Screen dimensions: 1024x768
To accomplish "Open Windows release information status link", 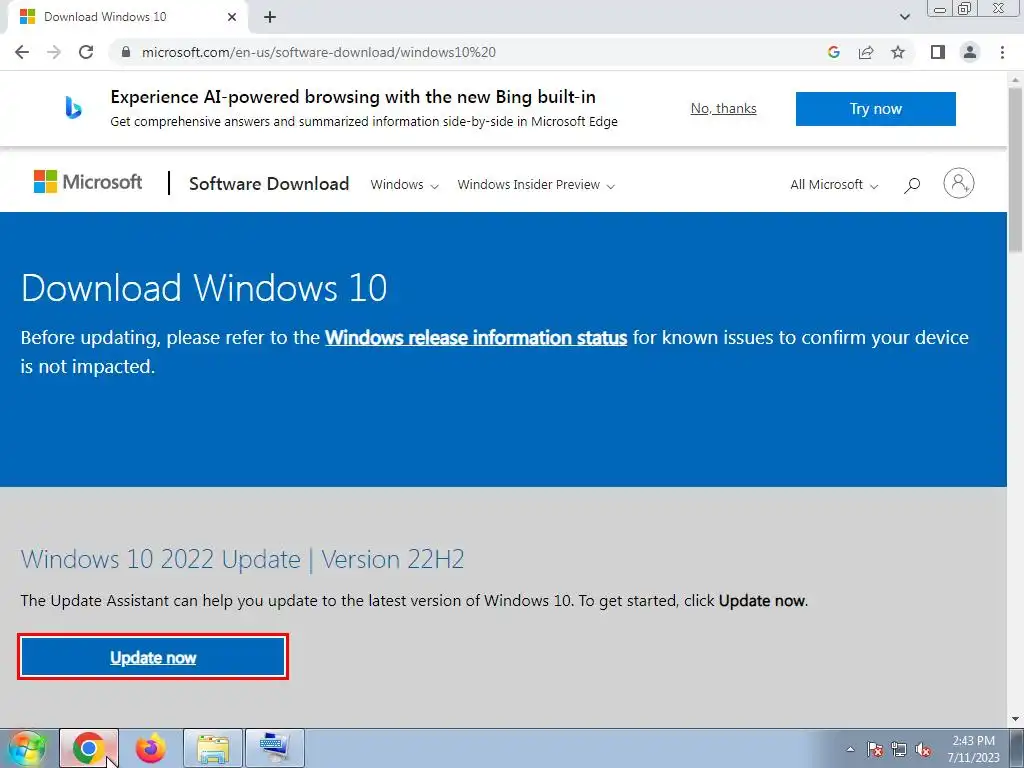I will pos(476,338).
